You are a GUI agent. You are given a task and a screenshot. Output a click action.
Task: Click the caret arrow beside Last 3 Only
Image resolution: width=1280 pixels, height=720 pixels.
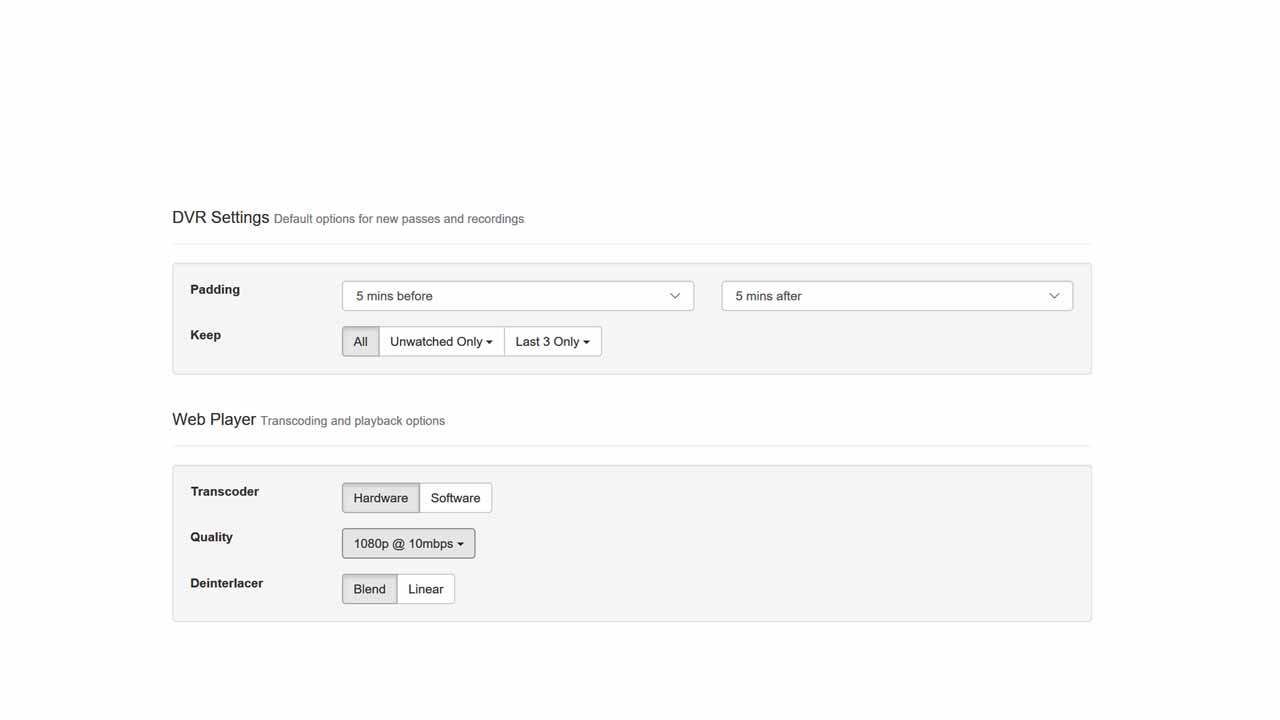586,342
